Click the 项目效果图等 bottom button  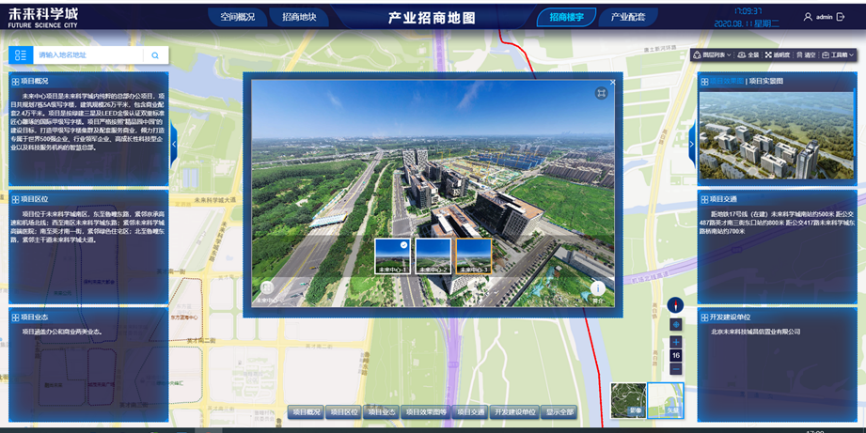(426, 412)
